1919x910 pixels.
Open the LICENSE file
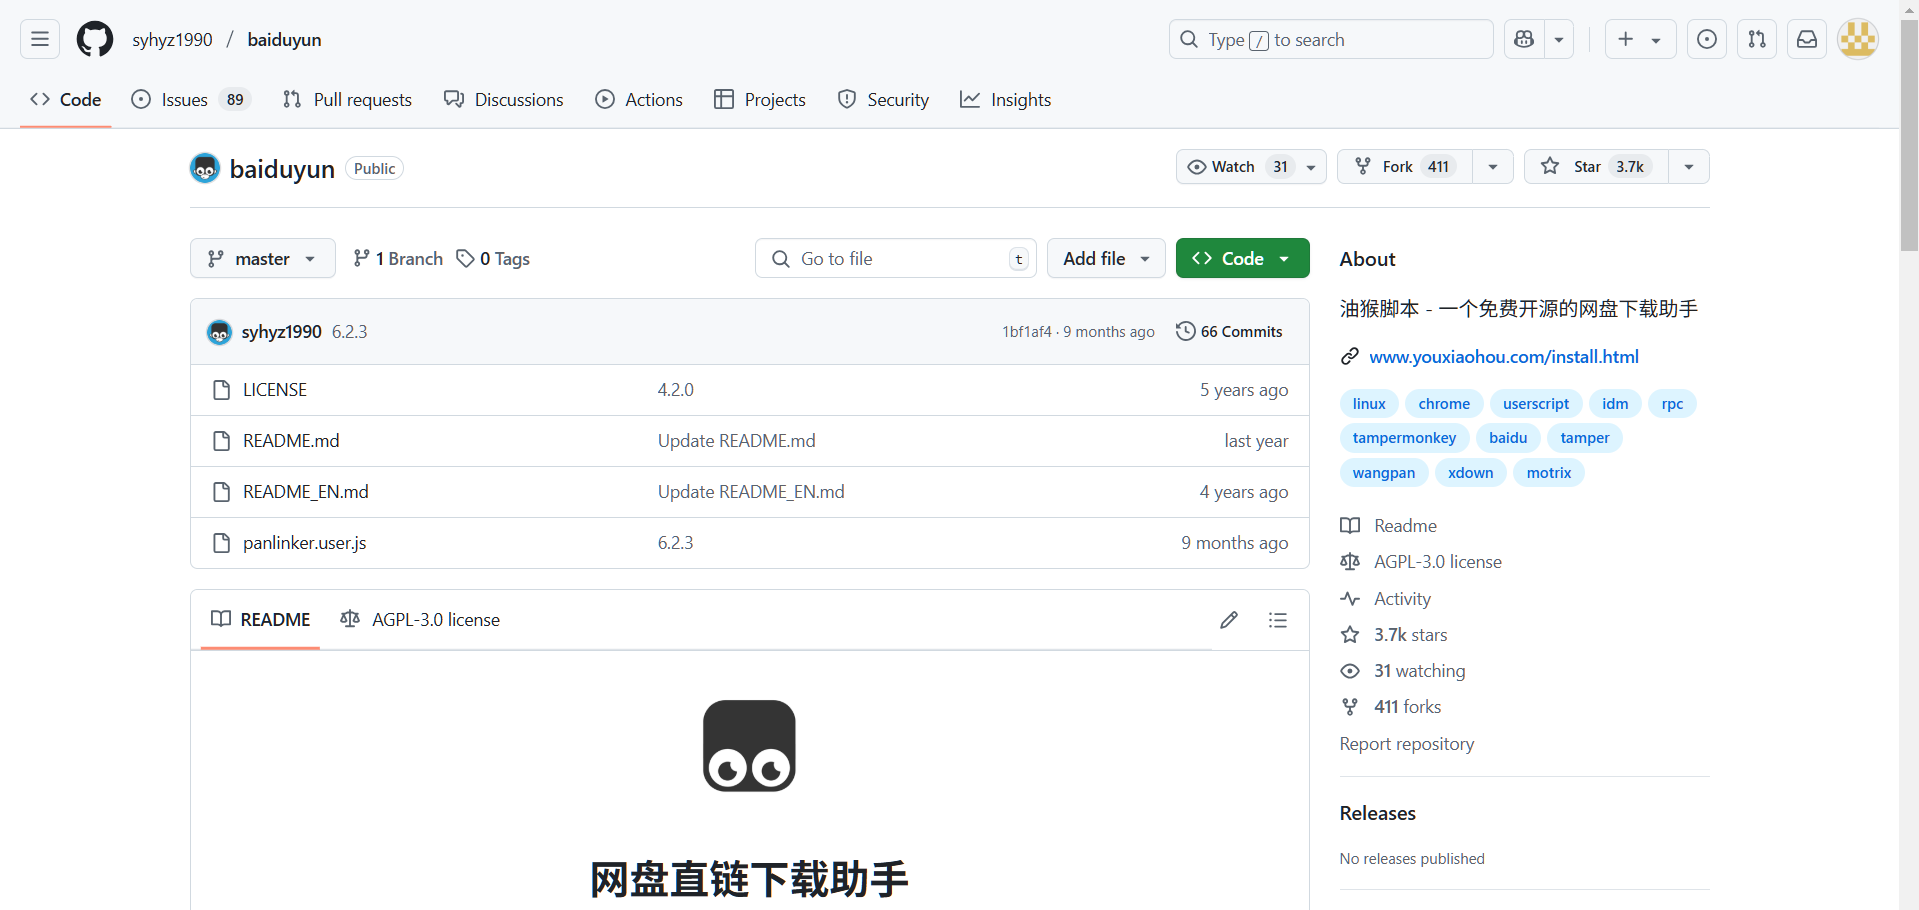(x=275, y=390)
